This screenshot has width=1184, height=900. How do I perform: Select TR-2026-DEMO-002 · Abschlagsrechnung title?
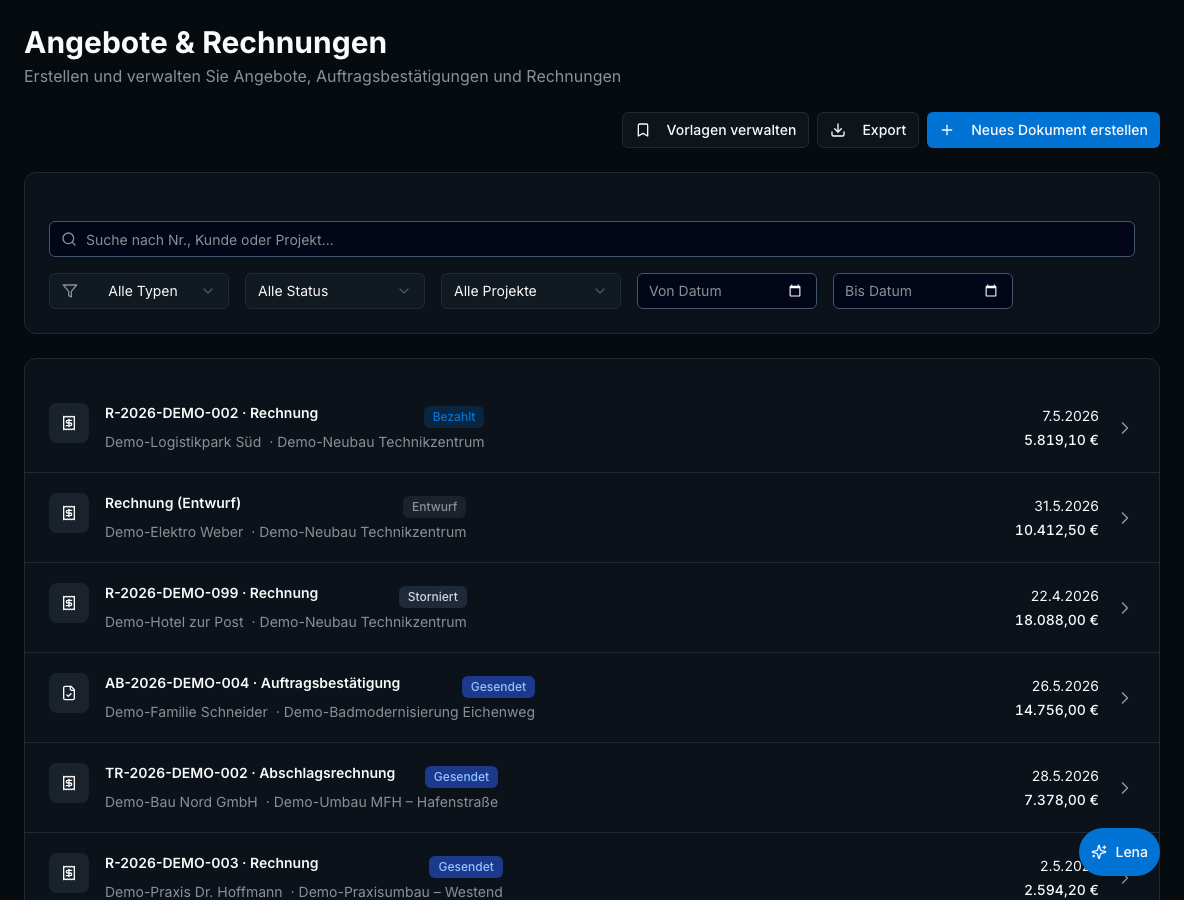click(x=250, y=773)
